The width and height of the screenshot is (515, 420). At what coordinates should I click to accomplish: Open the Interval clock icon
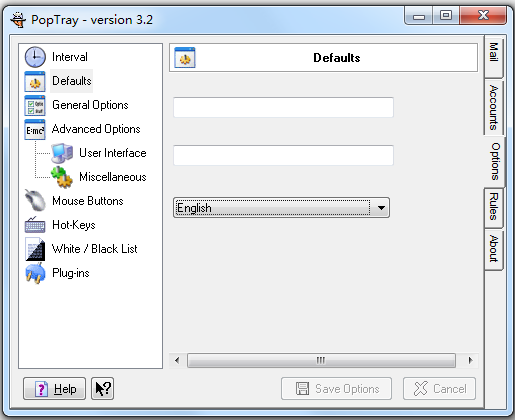click(x=35, y=57)
